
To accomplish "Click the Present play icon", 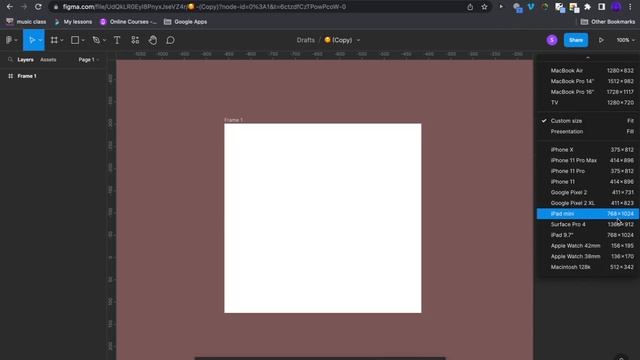I will point(601,40).
